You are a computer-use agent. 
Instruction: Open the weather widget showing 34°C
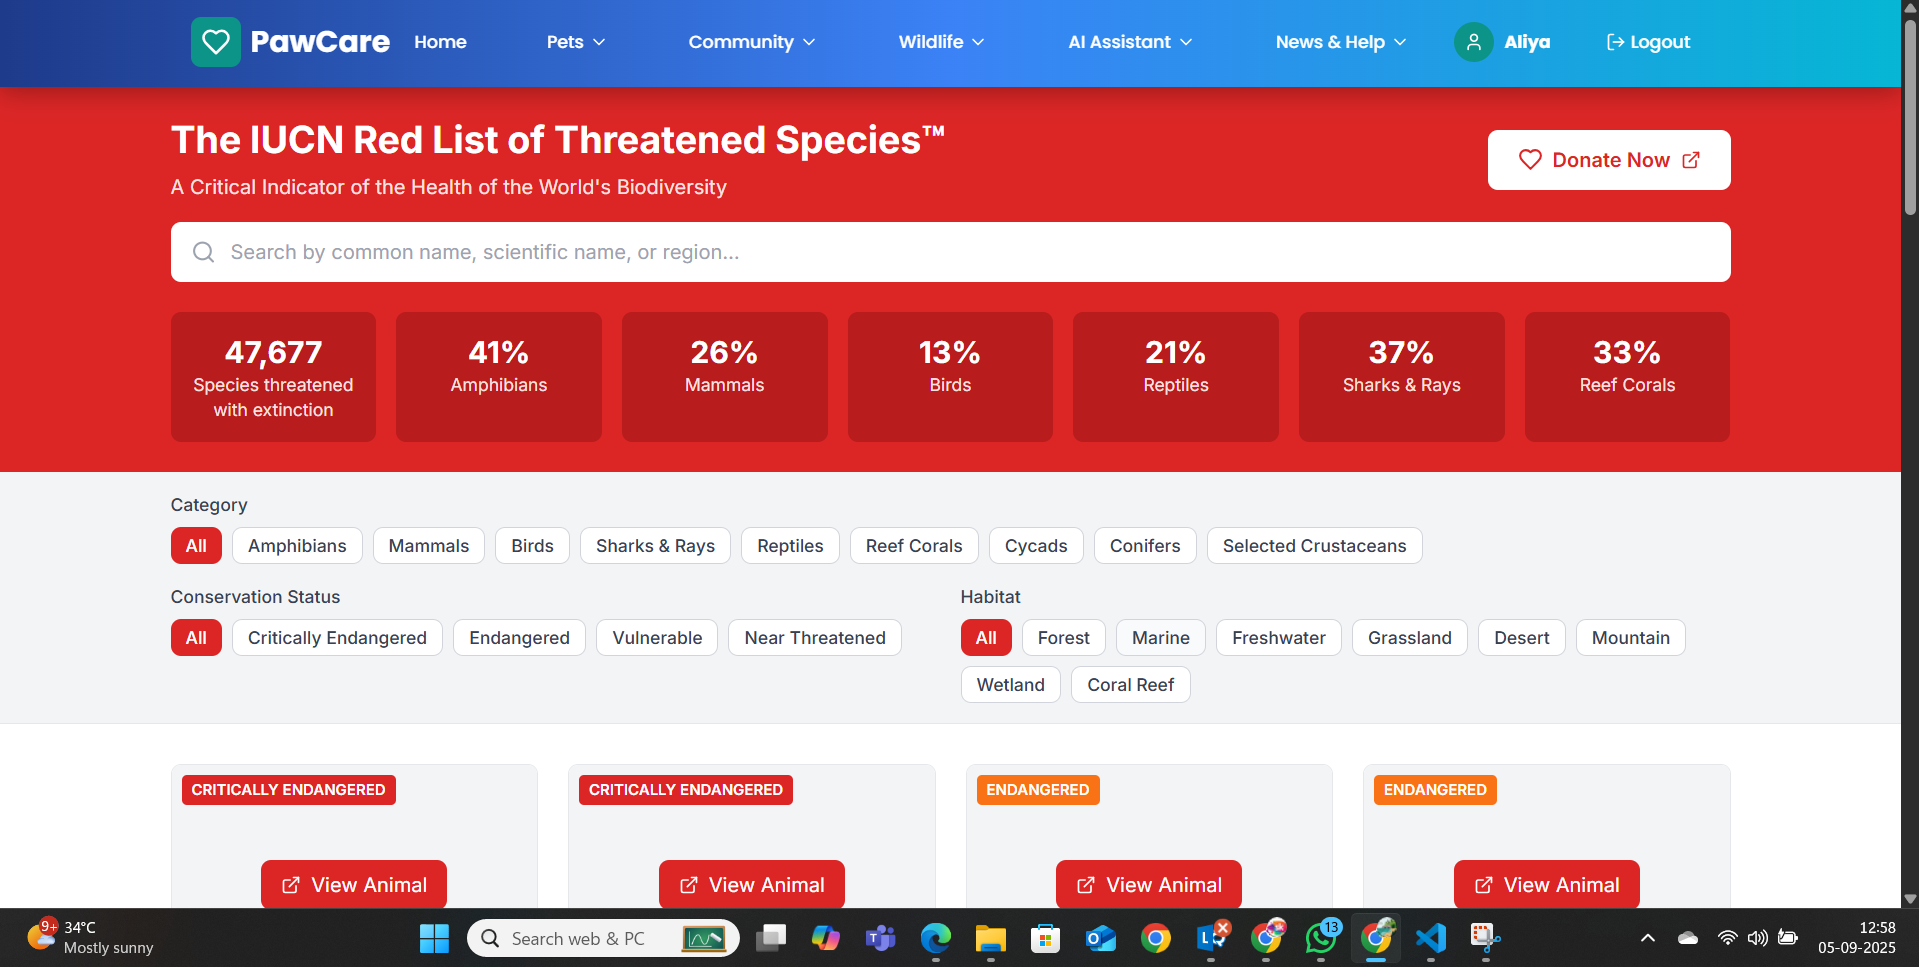[92, 938]
